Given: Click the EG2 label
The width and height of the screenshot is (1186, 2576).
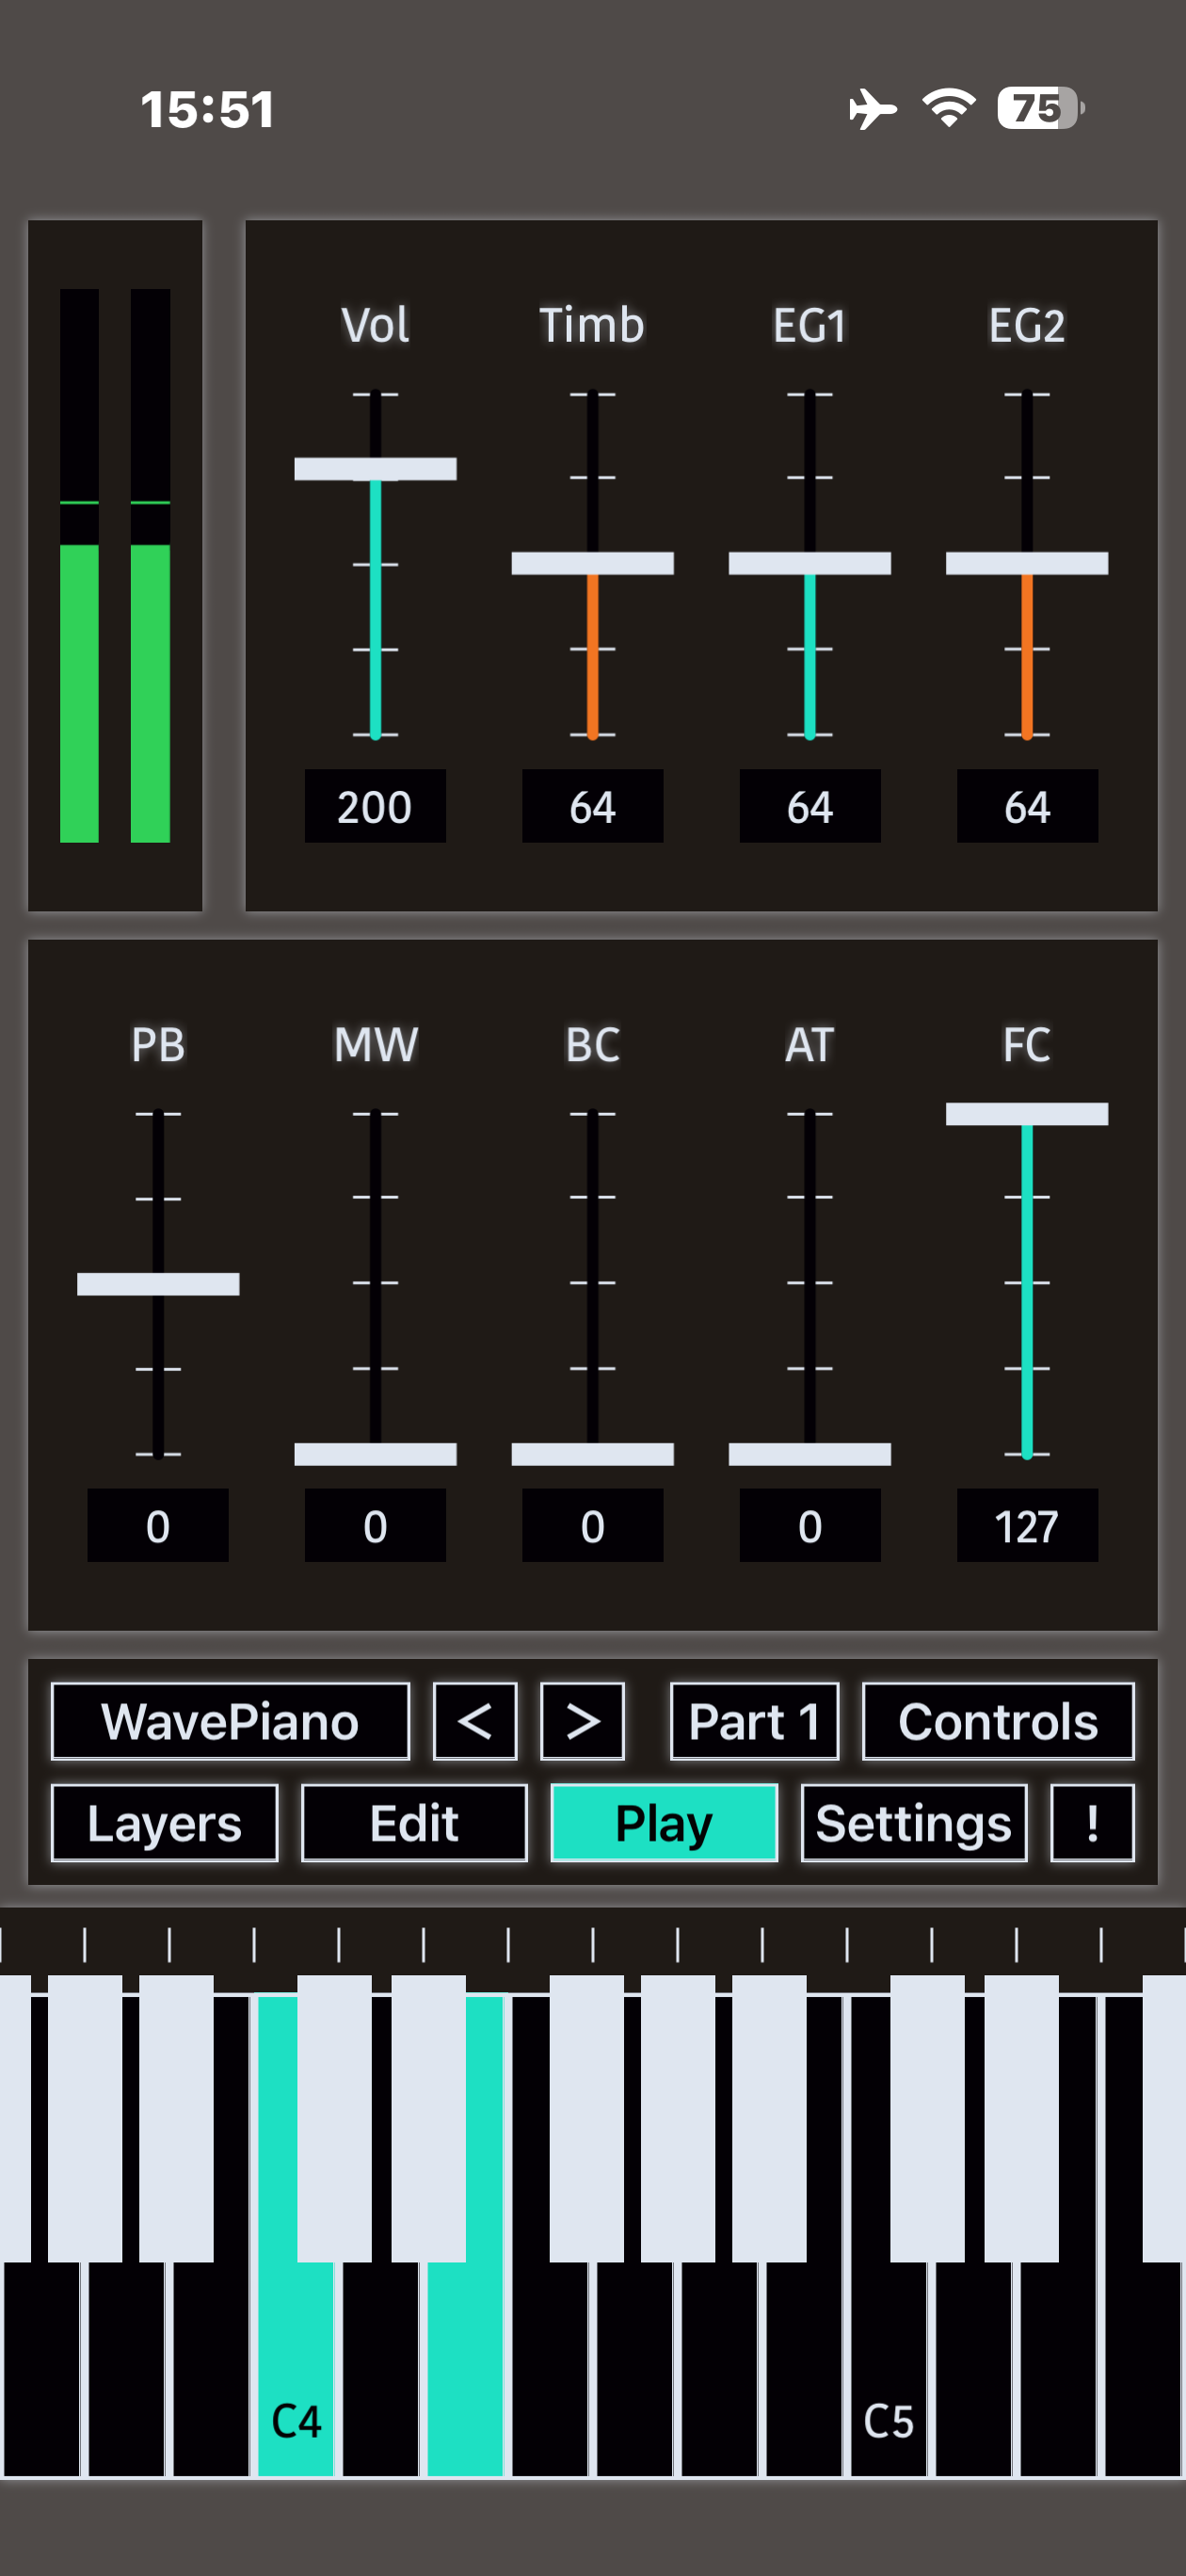Looking at the screenshot, I should [1027, 325].
